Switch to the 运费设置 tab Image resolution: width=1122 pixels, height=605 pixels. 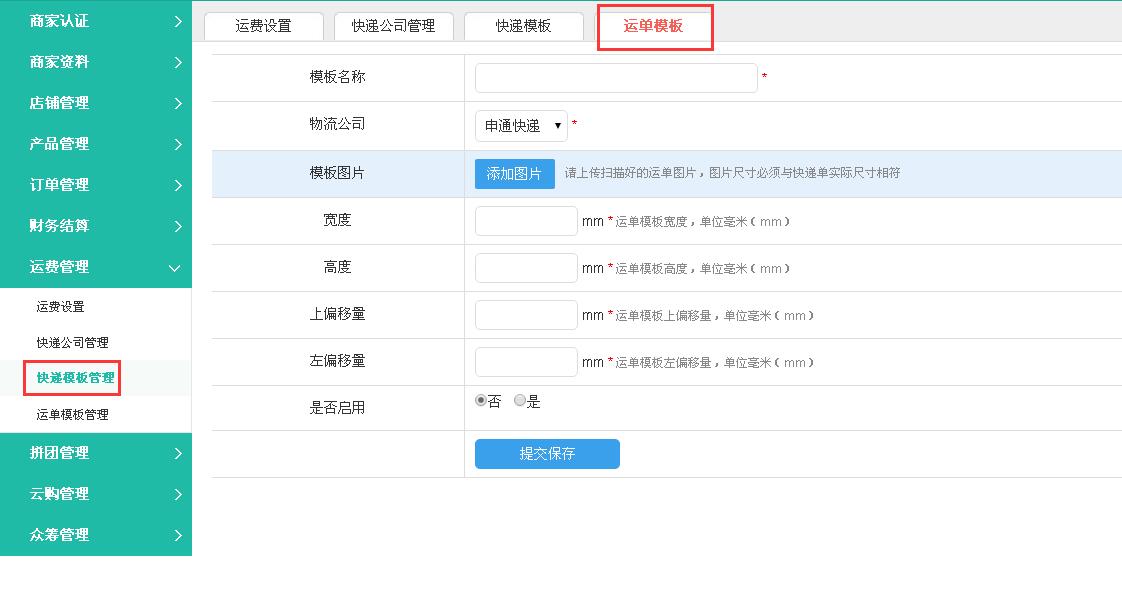(264, 26)
